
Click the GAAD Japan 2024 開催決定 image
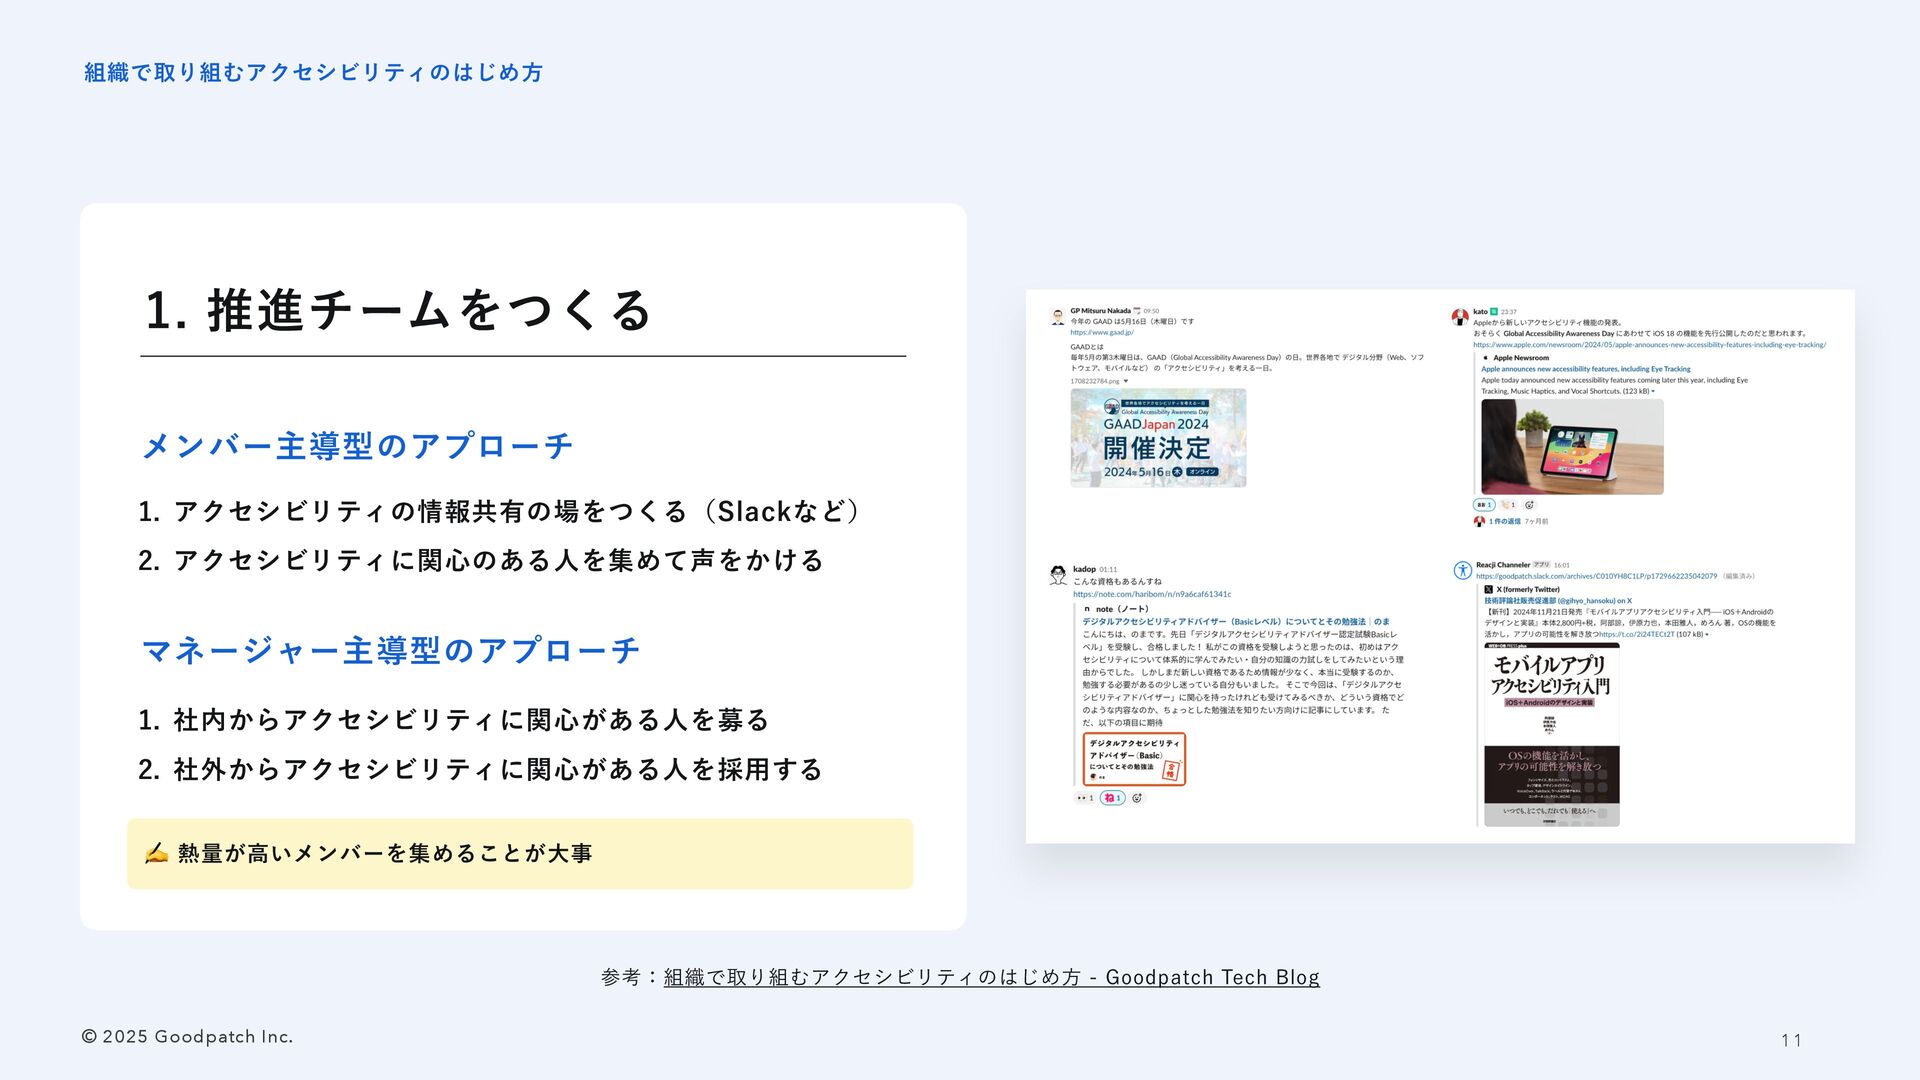point(1158,438)
